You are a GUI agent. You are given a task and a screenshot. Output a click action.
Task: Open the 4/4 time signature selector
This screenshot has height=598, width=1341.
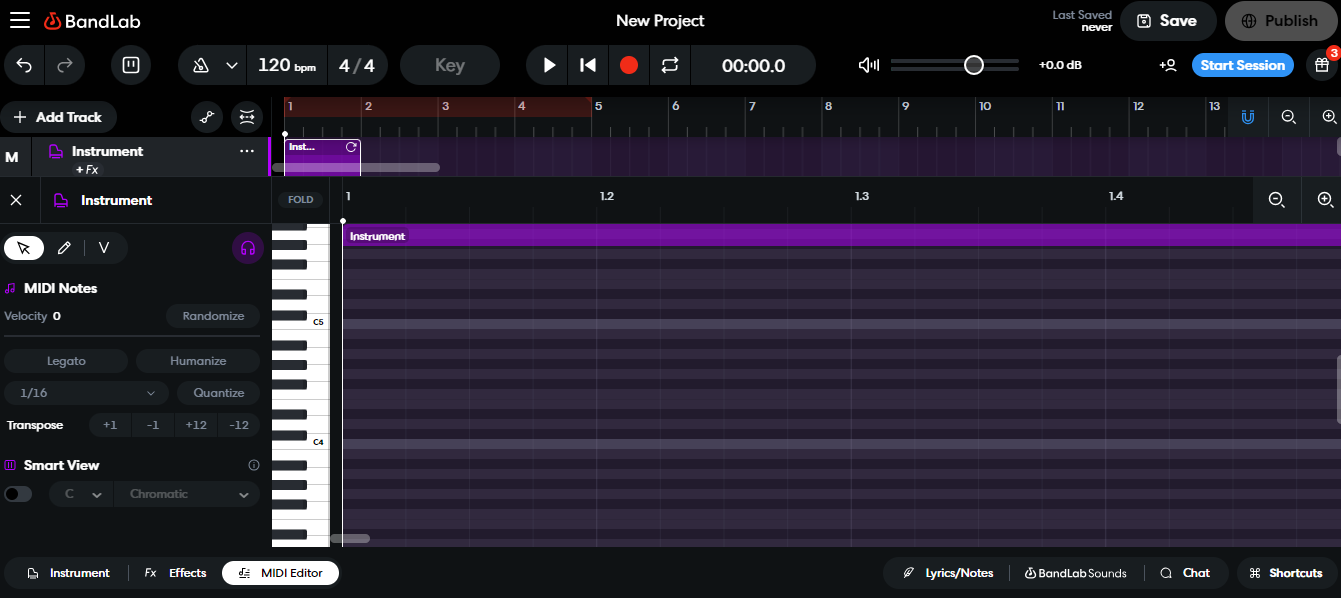click(357, 66)
